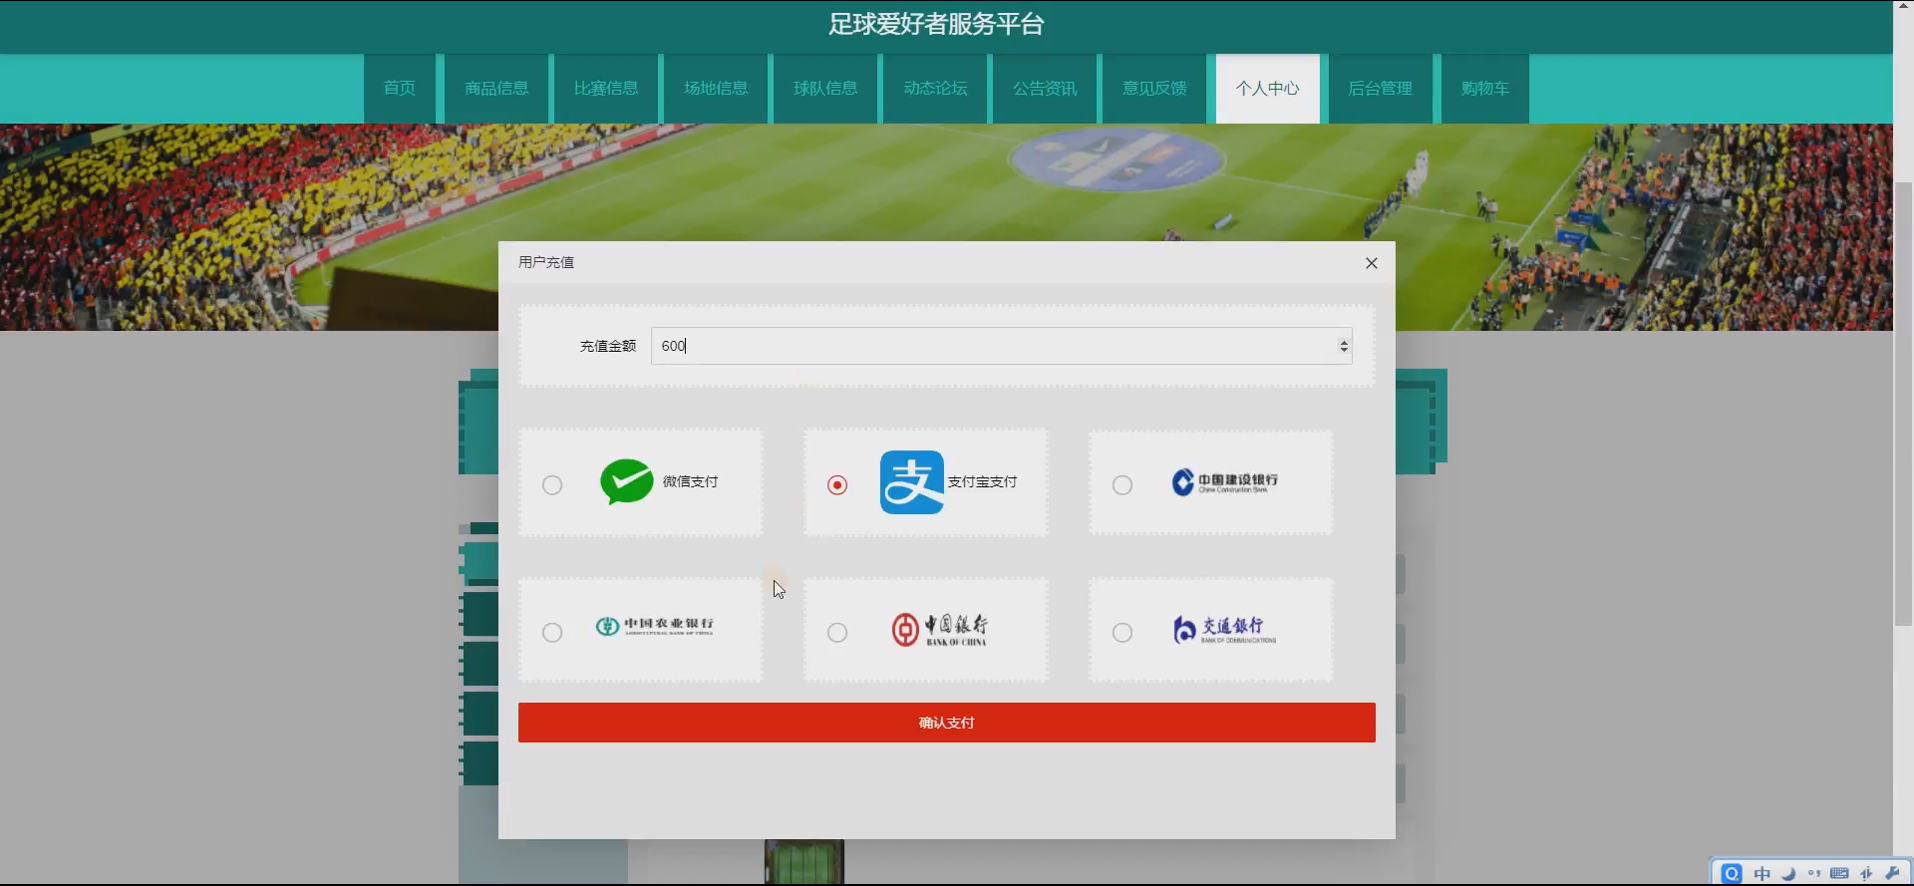Click the 用户充值 dialog title text
The width and height of the screenshot is (1914, 886).
coord(546,262)
